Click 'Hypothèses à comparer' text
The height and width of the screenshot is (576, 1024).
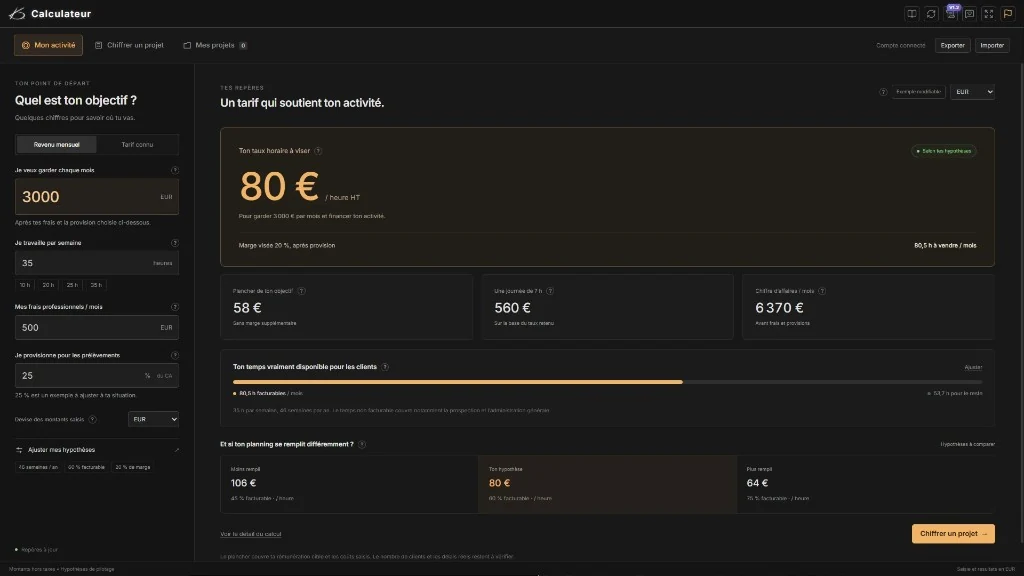coord(967,445)
